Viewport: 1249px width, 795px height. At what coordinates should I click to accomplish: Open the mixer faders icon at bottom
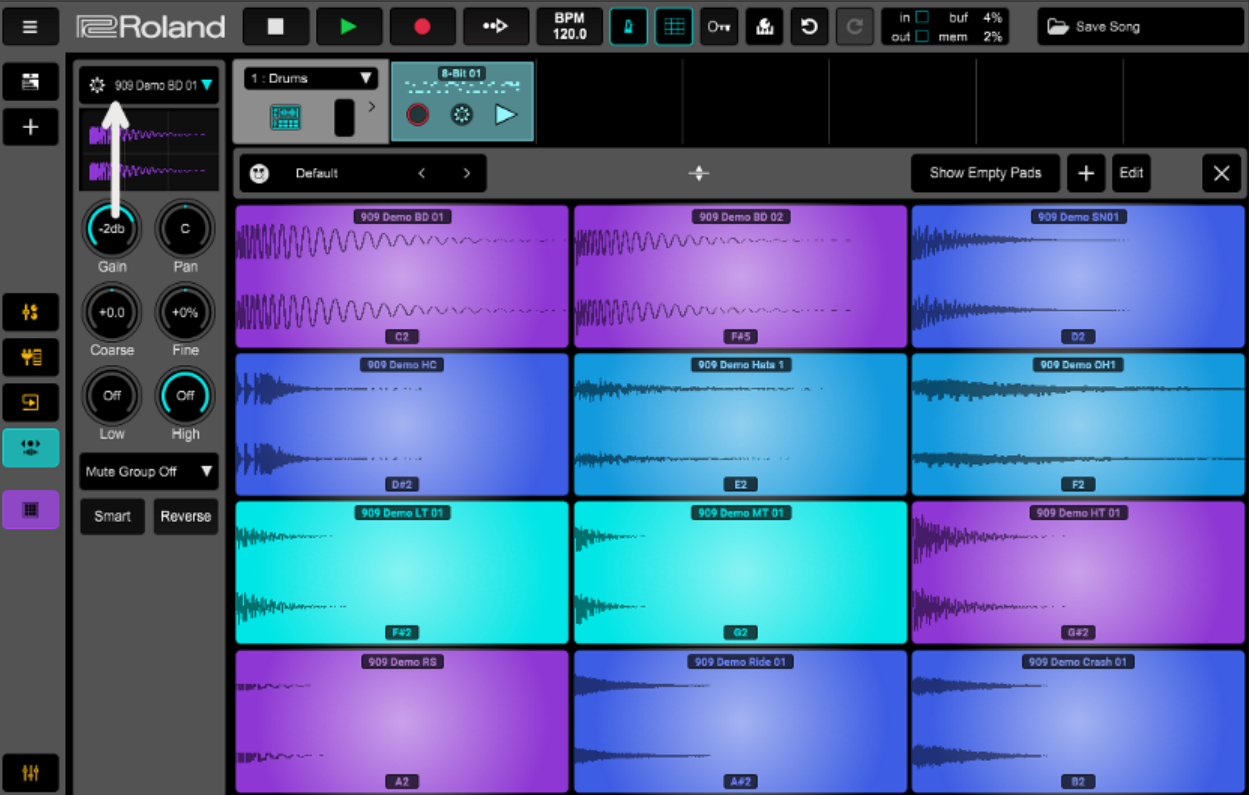pos(30,773)
